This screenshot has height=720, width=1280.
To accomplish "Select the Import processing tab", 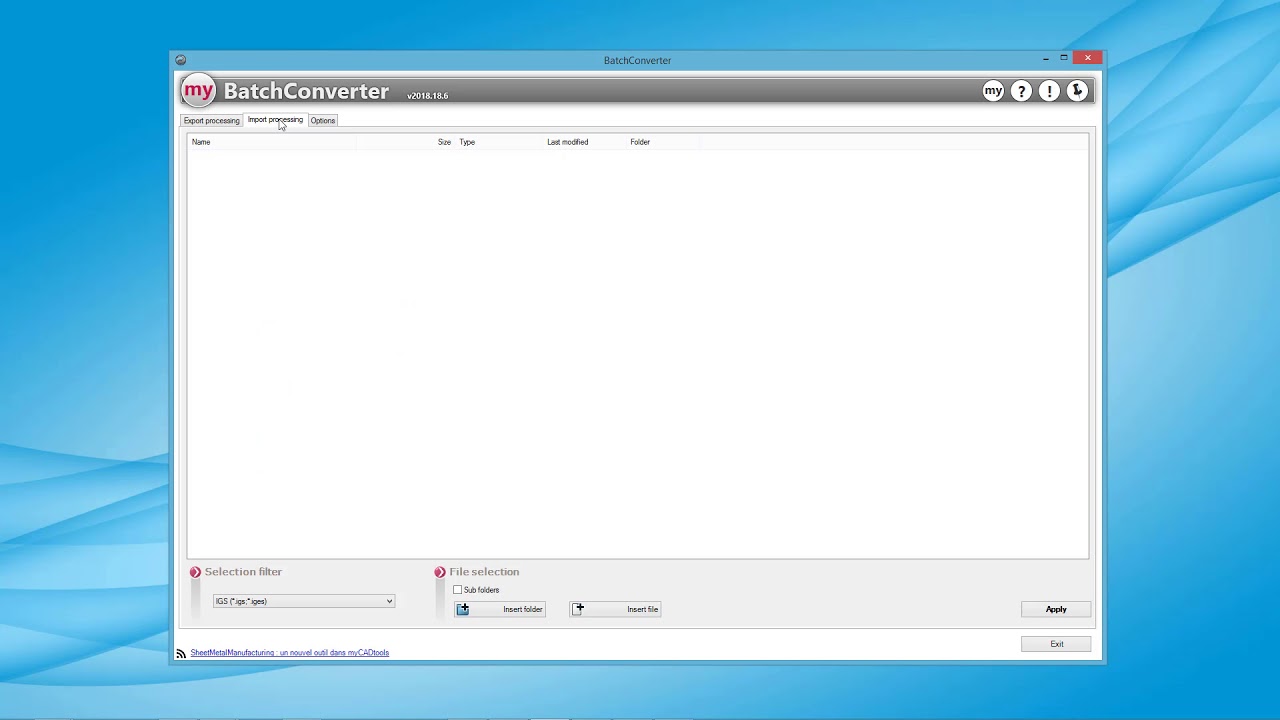I will coord(275,120).
